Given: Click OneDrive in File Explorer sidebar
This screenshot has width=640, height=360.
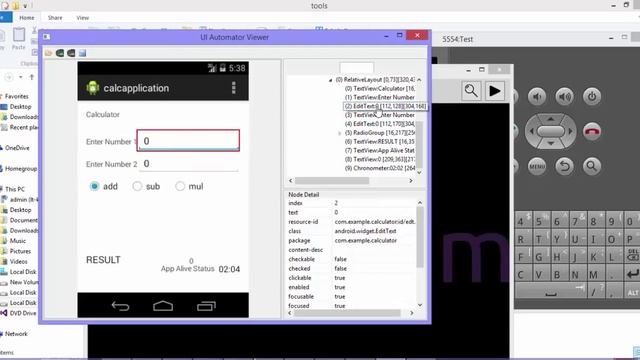Looking at the screenshot, I should click(x=17, y=148).
